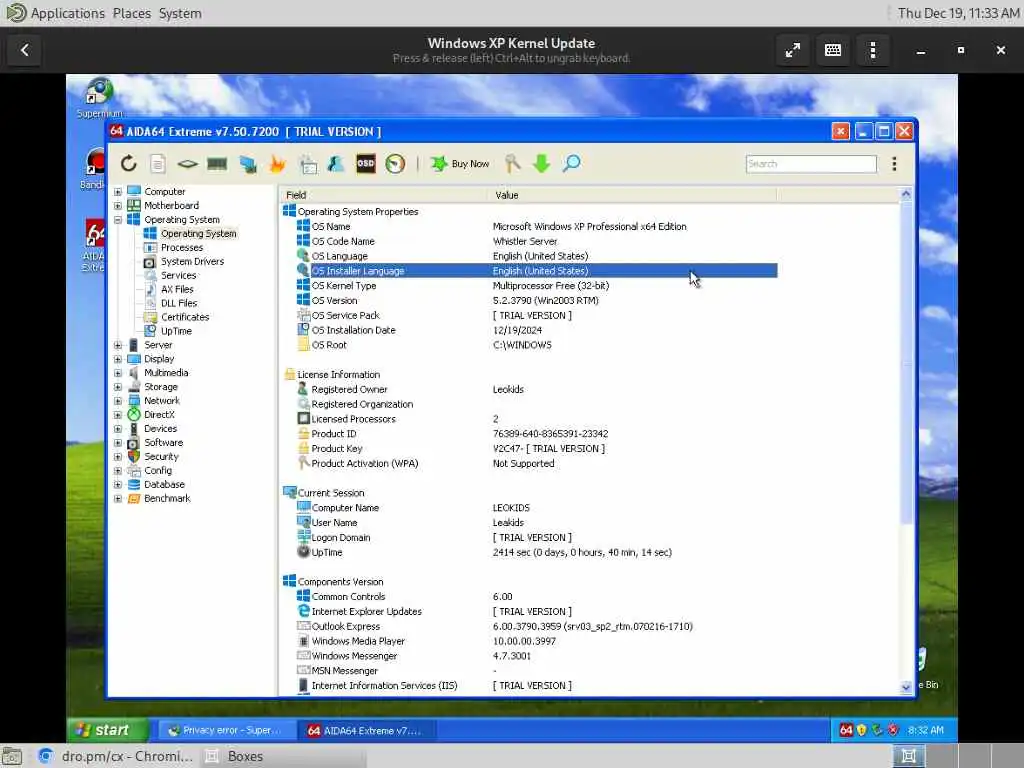Viewport: 1024px width, 768px height.
Task: Switch to Privacy error taskbar item
Action: pyautogui.click(x=225, y=730)
